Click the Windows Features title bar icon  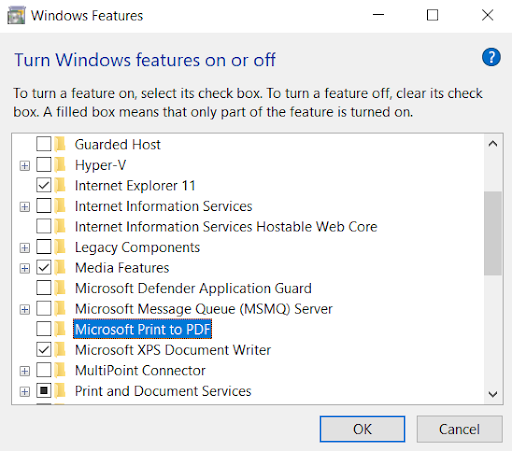16,16
